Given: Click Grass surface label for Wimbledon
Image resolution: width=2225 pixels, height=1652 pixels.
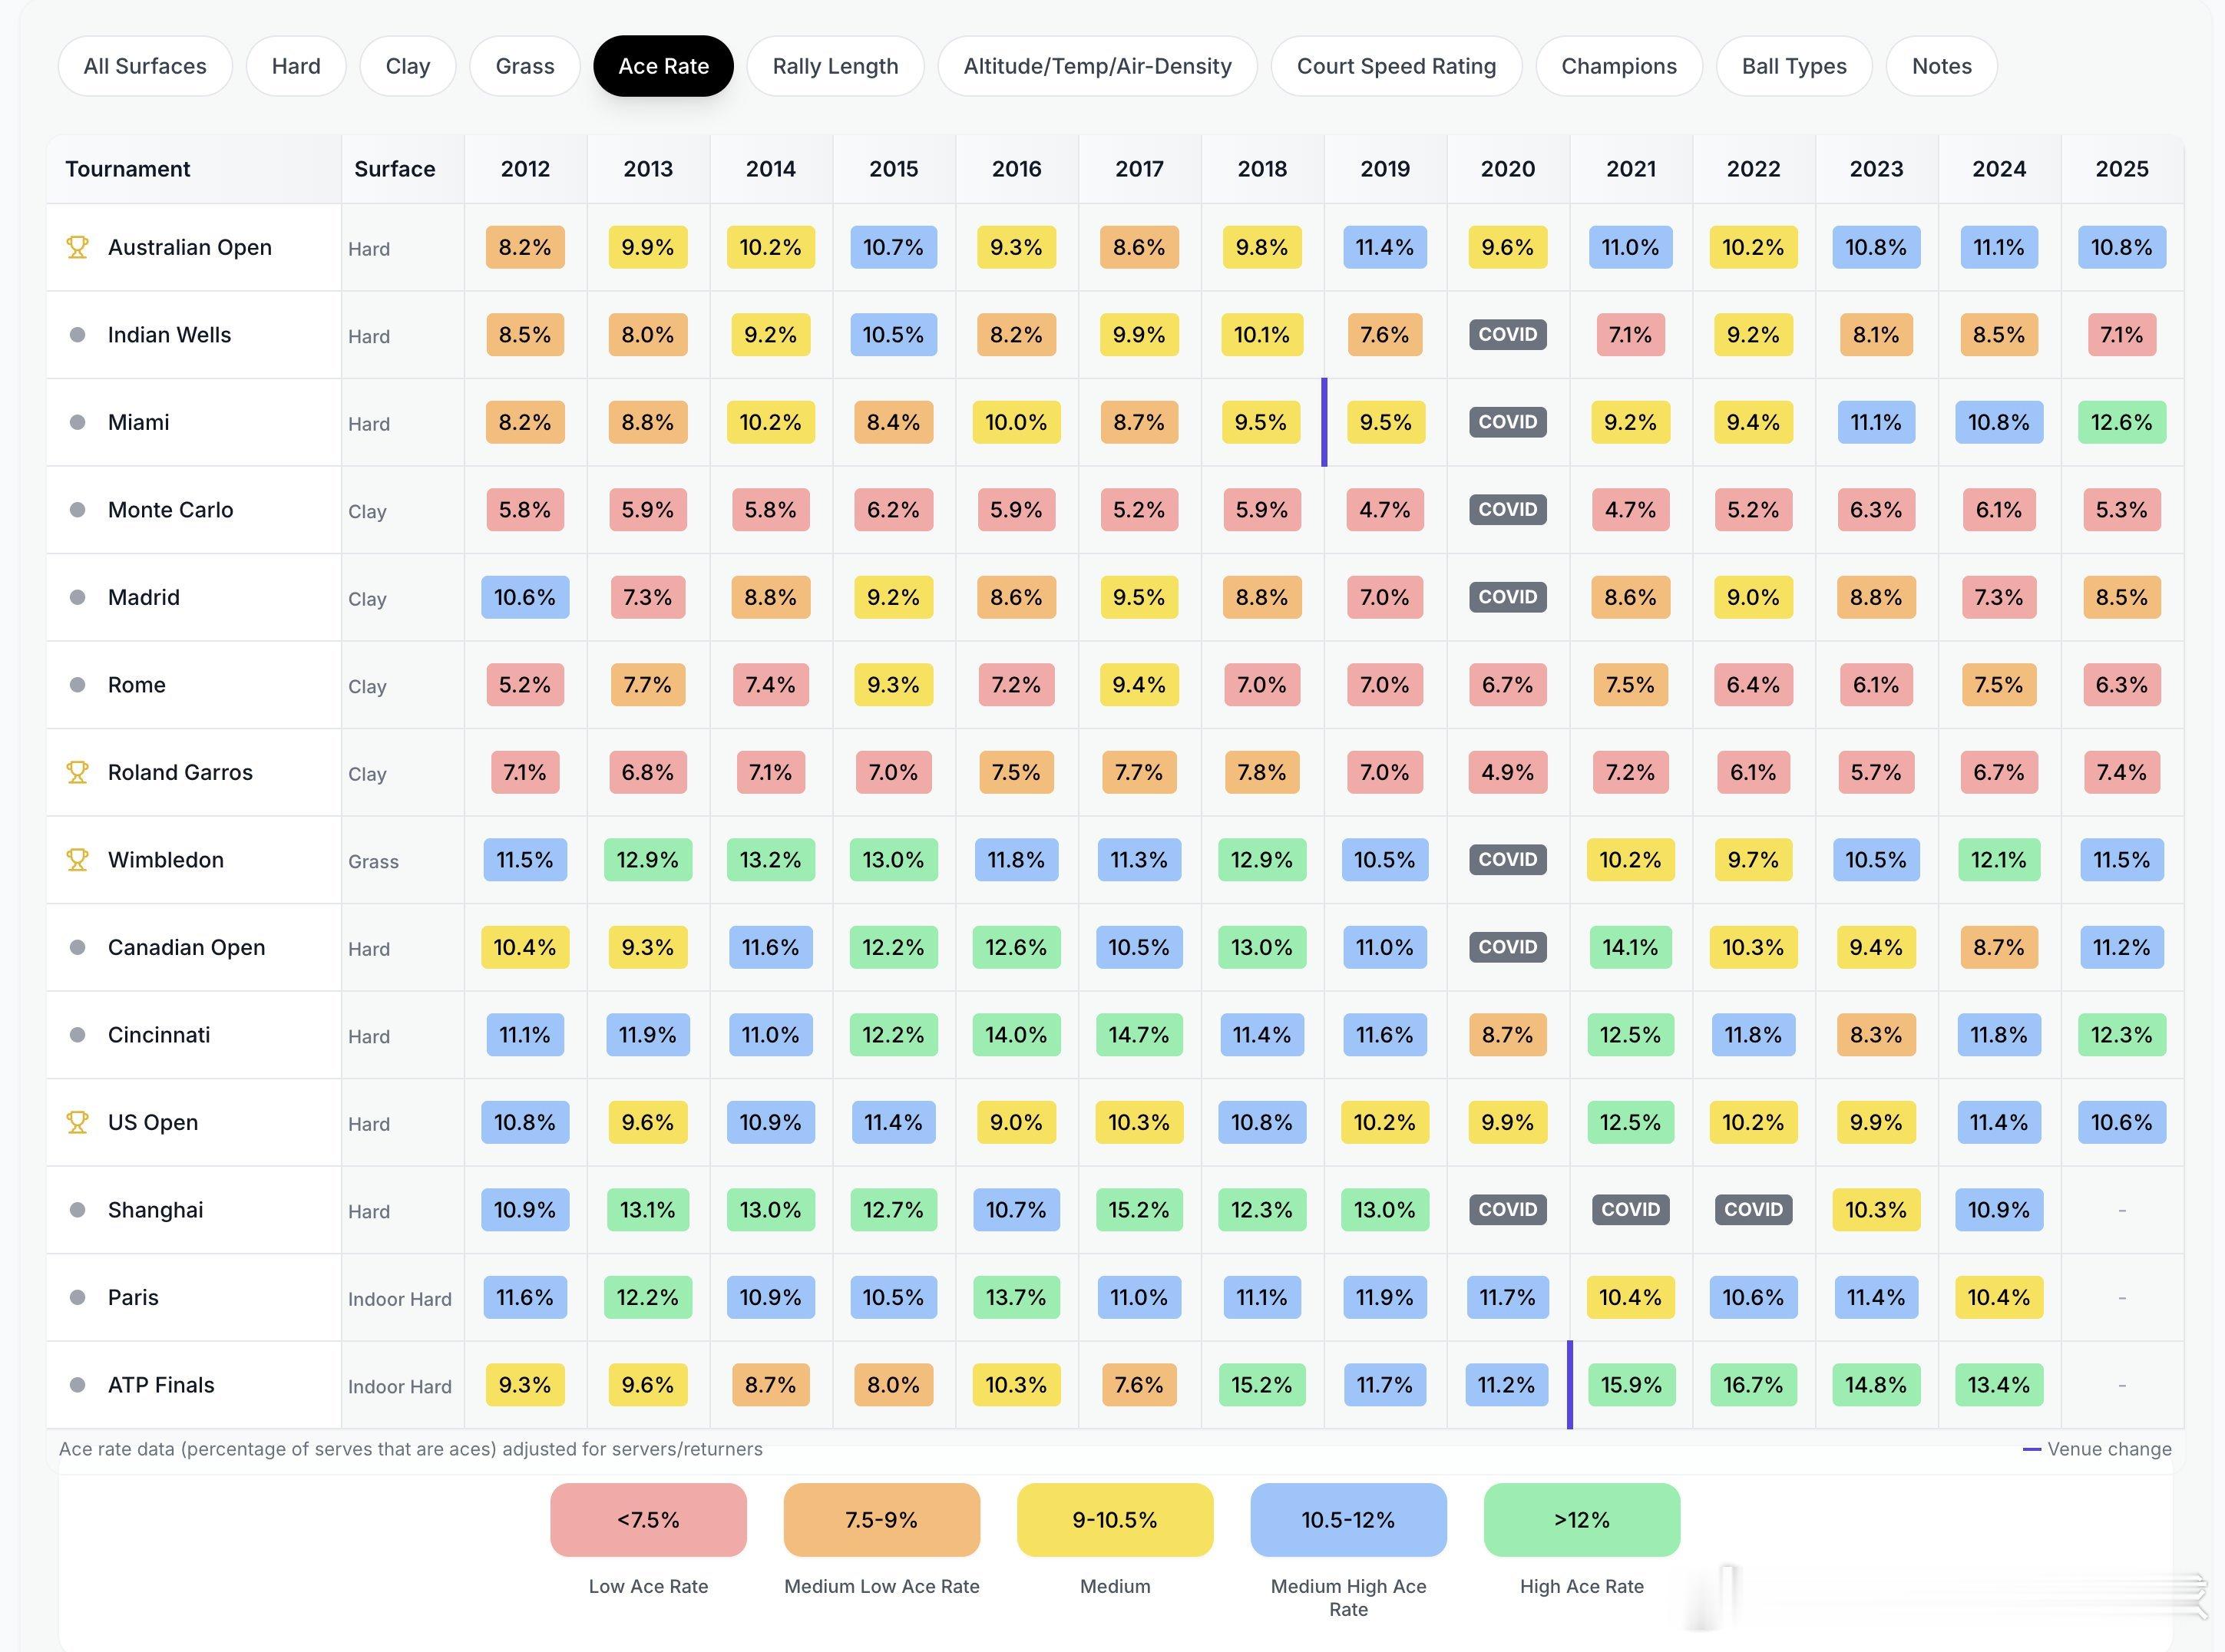Looking at the screenshot, I should tap(373, 862).
